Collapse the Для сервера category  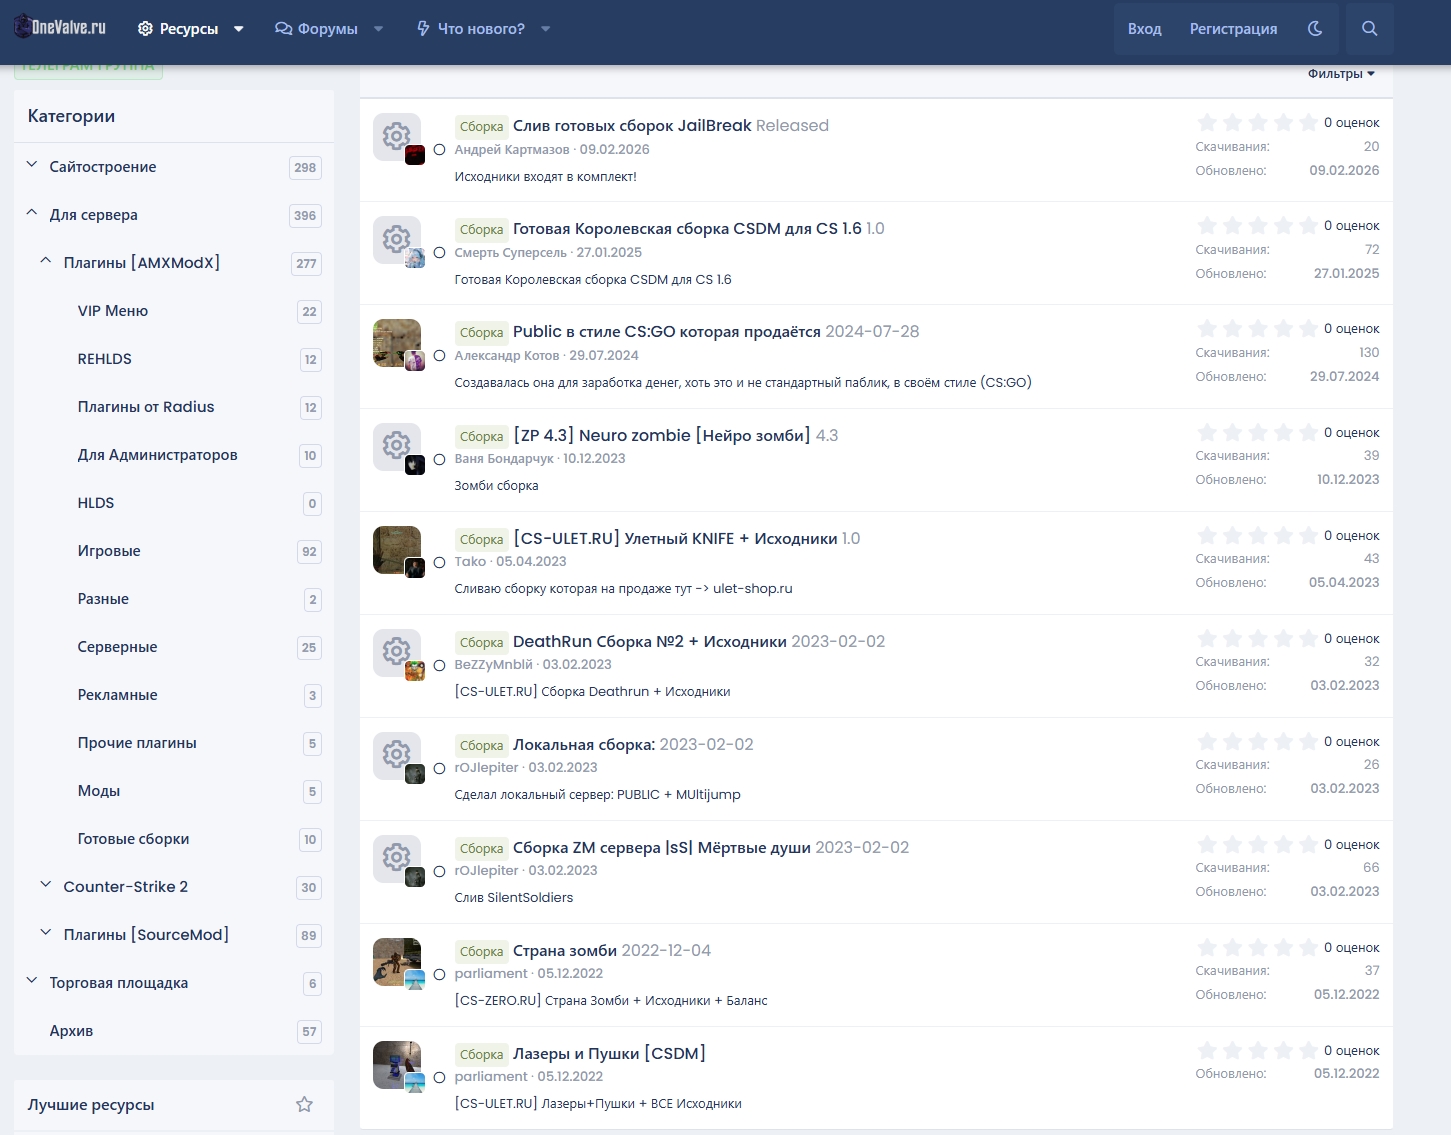tap(32, 214)
